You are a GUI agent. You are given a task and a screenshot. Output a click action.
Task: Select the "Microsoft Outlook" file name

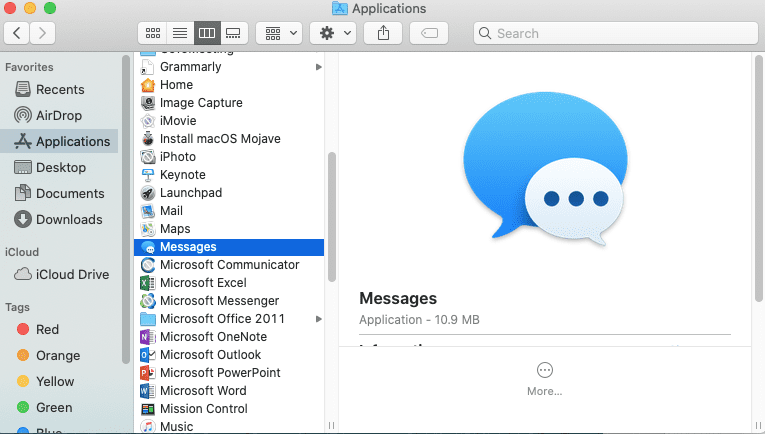point(211,355)
